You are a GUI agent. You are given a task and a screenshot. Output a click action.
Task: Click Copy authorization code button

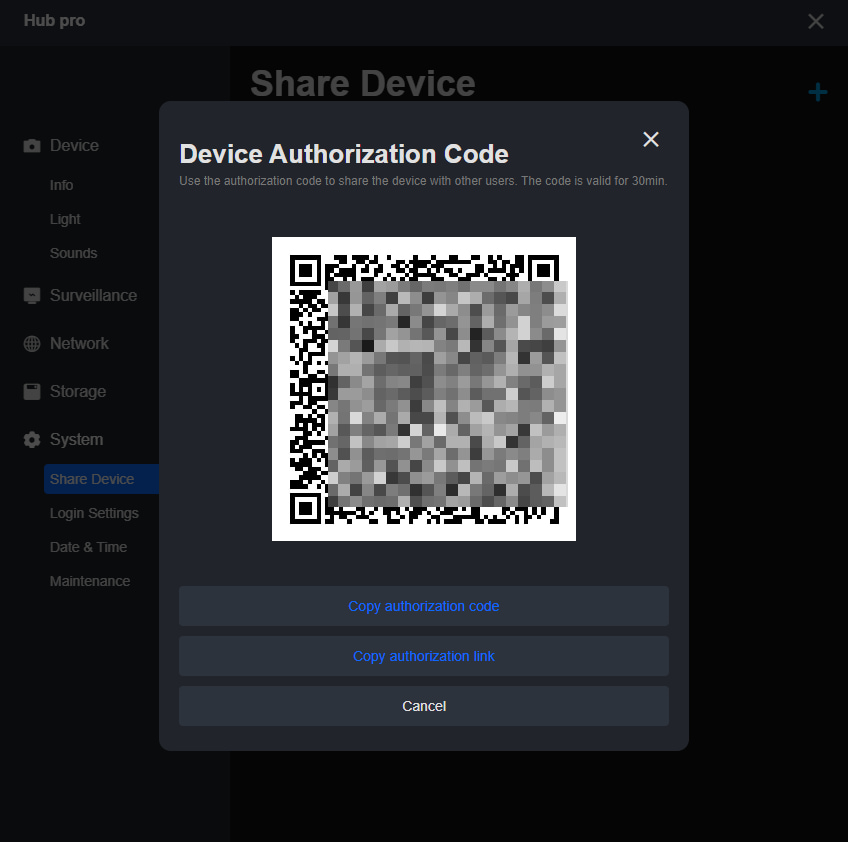[423, 606]
